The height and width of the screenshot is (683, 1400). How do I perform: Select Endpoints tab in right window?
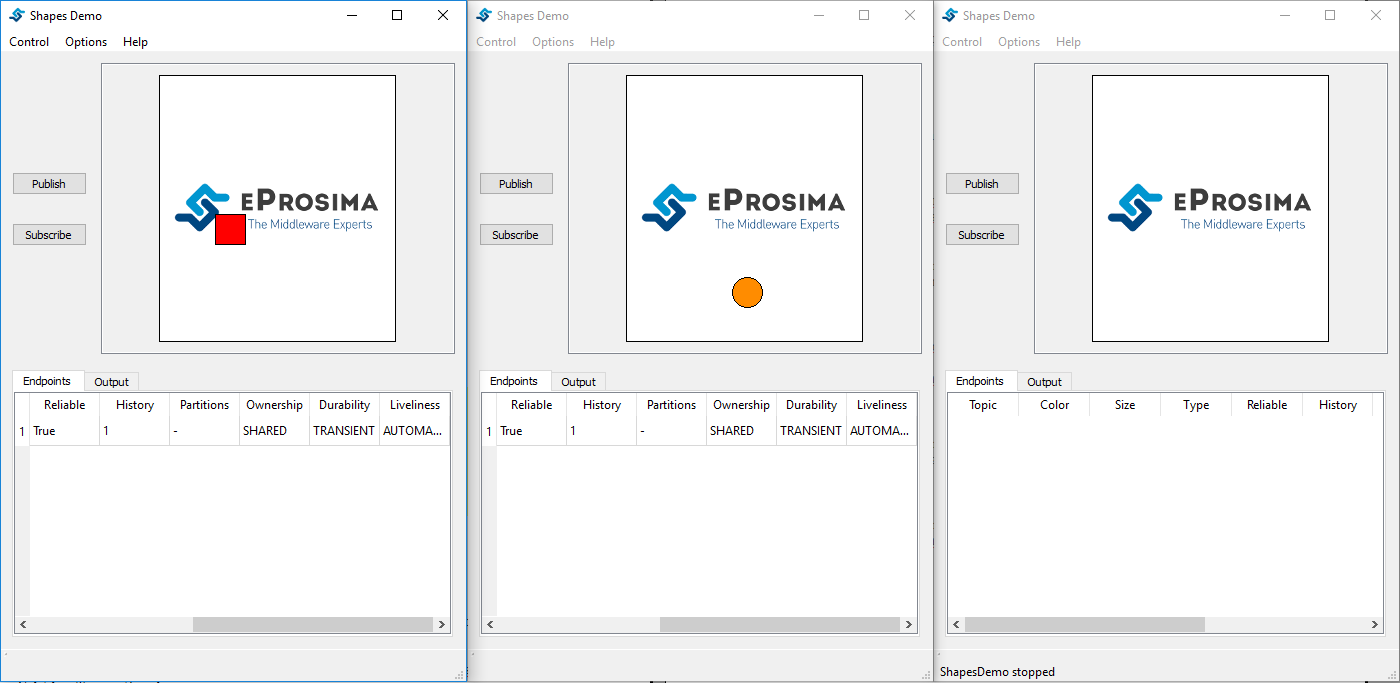(x=980, y=381)
